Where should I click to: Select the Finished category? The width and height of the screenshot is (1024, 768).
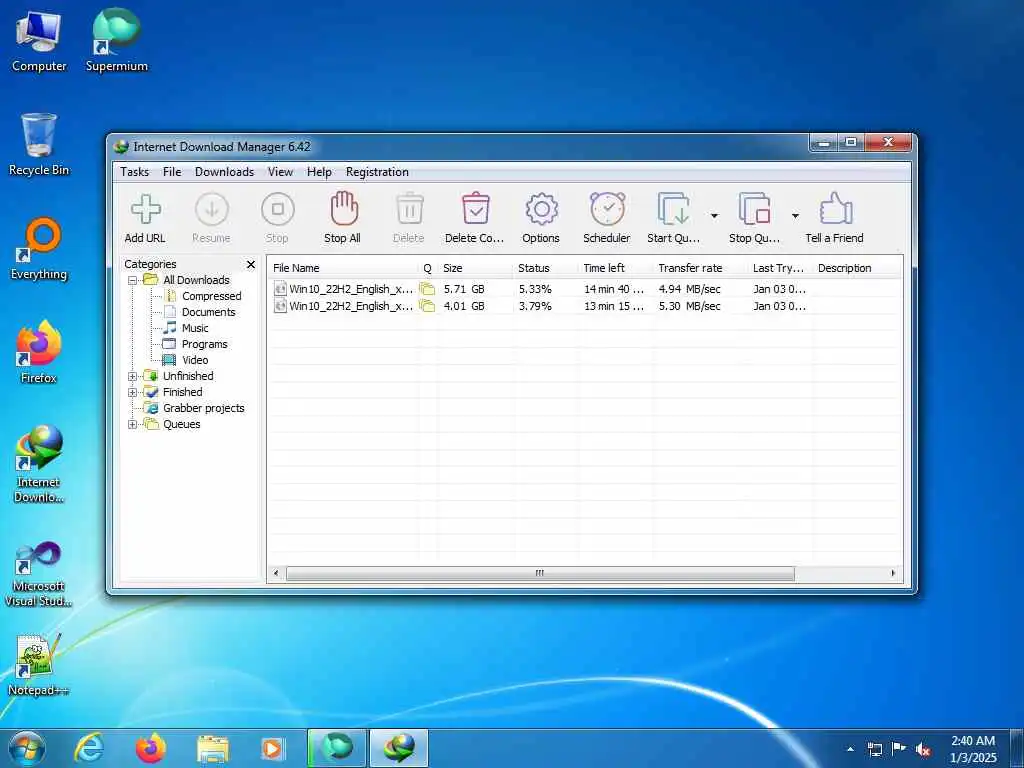click(182, 392)
